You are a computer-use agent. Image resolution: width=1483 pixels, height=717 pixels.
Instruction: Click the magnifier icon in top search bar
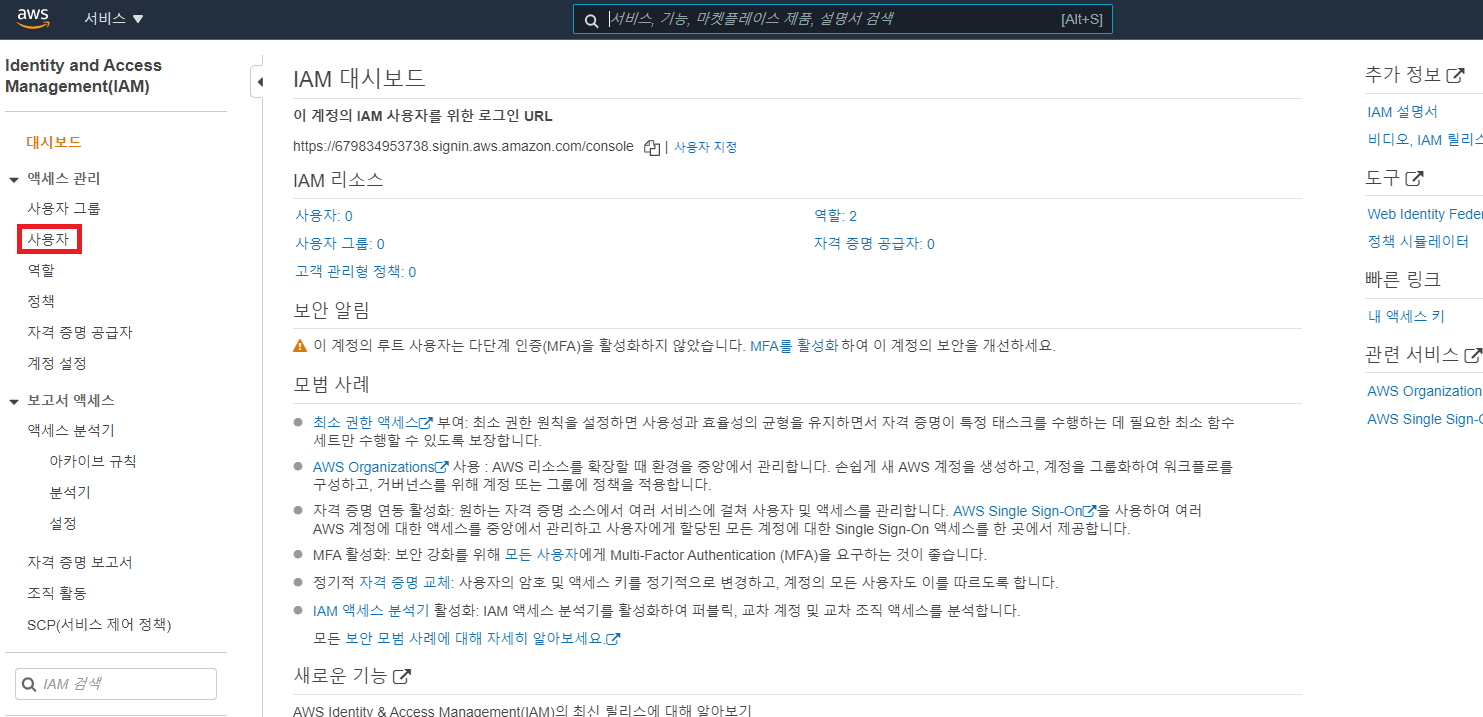[591, 20]
